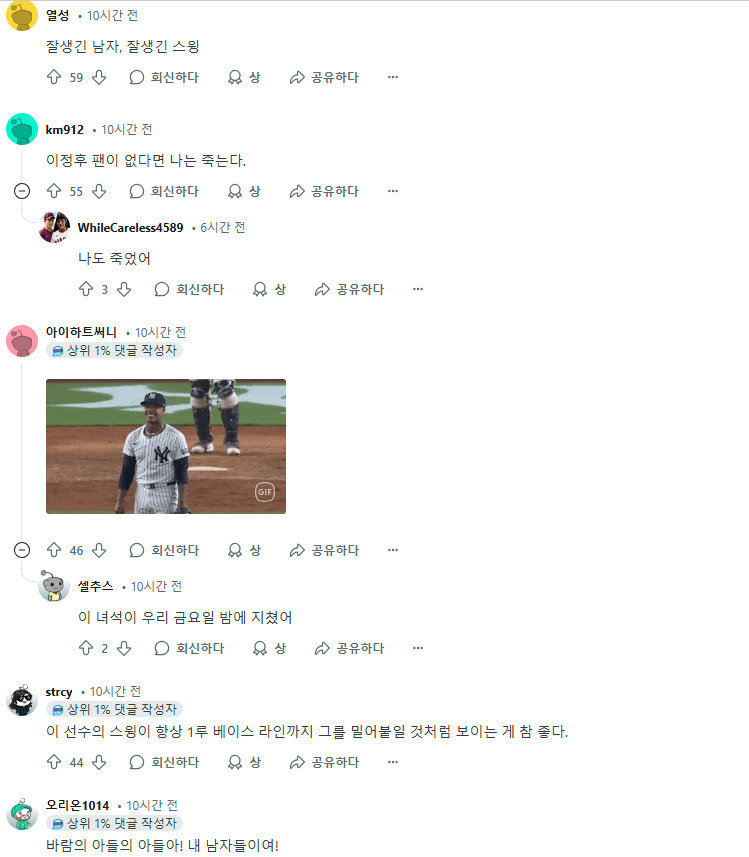Downvote 셀추스's reply with 2 votes
This screenshot has width=749, height=857.
point(124,648)
